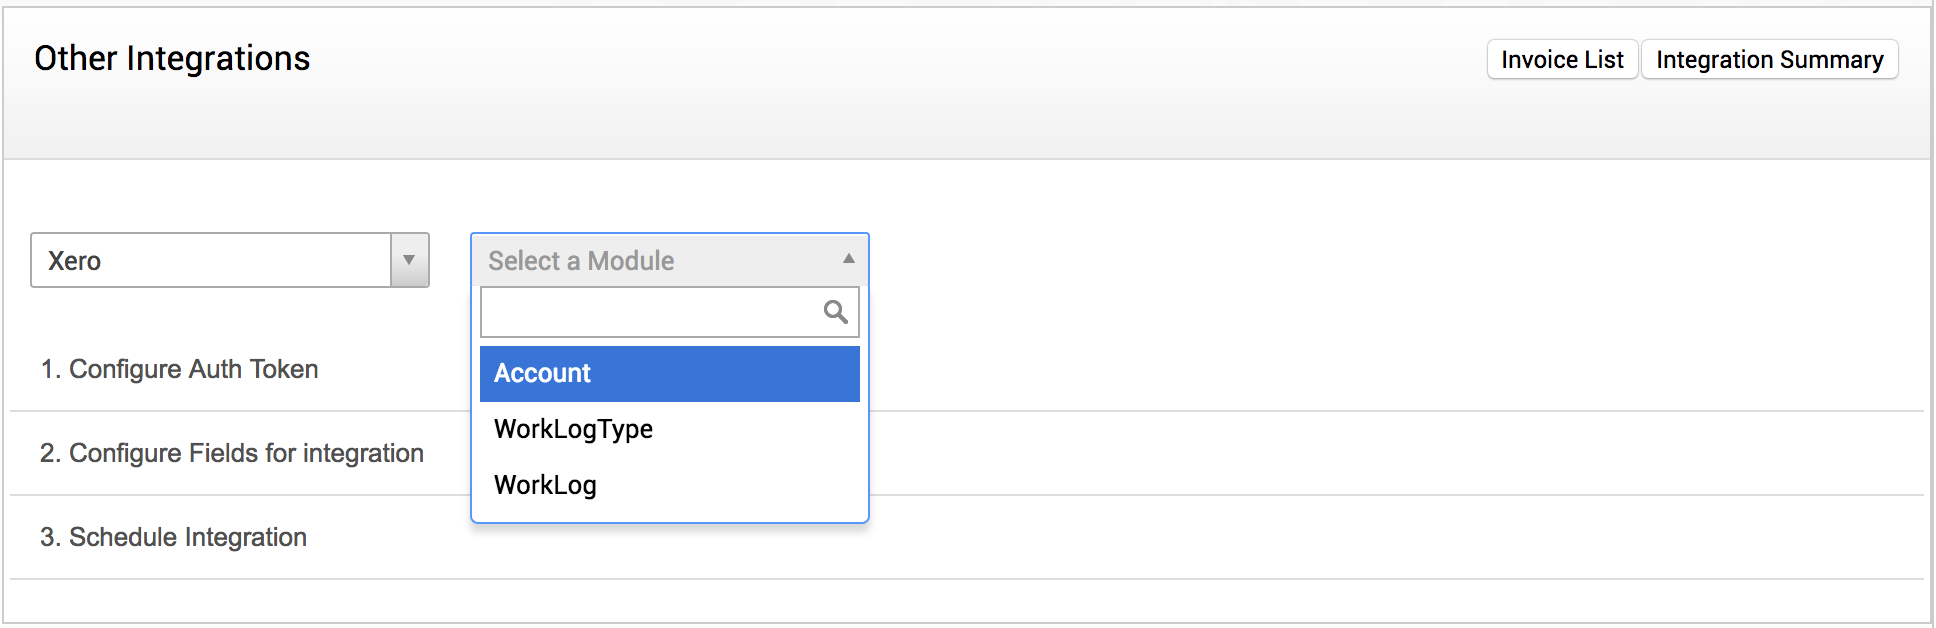Expand Configure Fields for integration step
This screenshot has width=1936, height=628.
tap(245, 453)
